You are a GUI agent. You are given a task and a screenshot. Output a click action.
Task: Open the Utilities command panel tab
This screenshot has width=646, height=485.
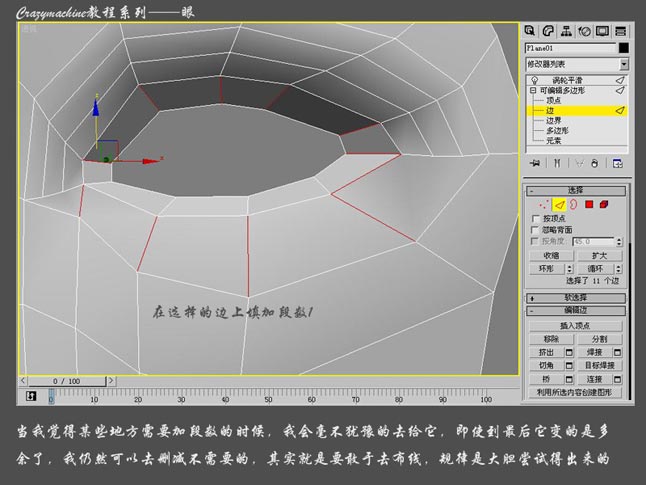(x=621, y=31)
